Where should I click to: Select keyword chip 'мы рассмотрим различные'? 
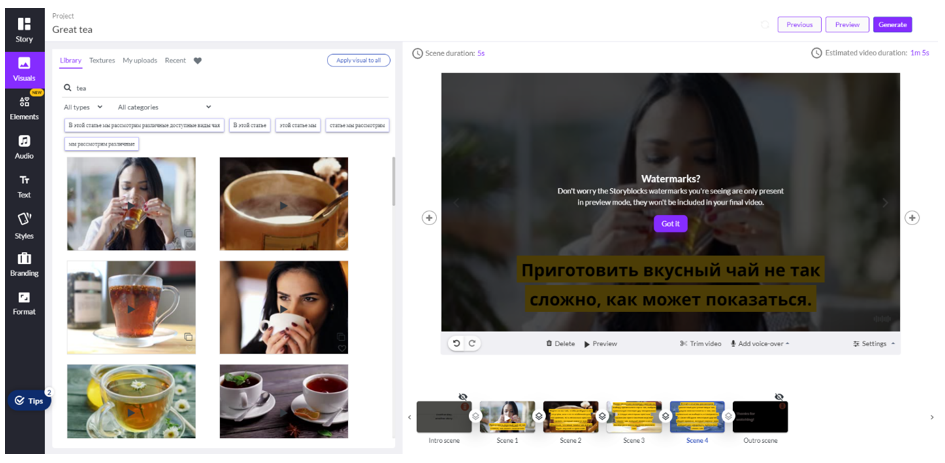click(102, 144)
